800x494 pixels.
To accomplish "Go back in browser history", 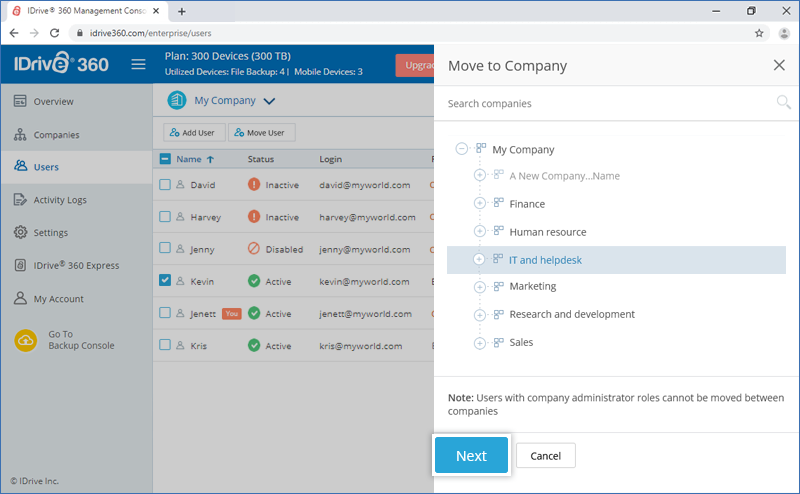I will (14, 33).
